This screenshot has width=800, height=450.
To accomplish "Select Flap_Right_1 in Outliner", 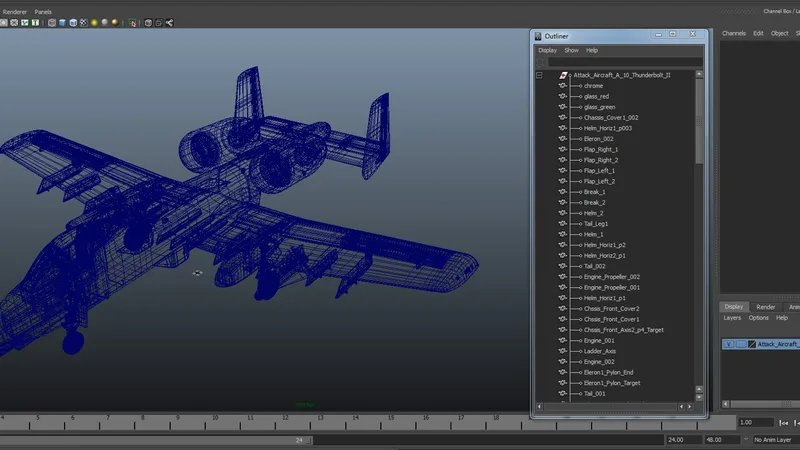I will pyautogui.click(x=601, y=149).
